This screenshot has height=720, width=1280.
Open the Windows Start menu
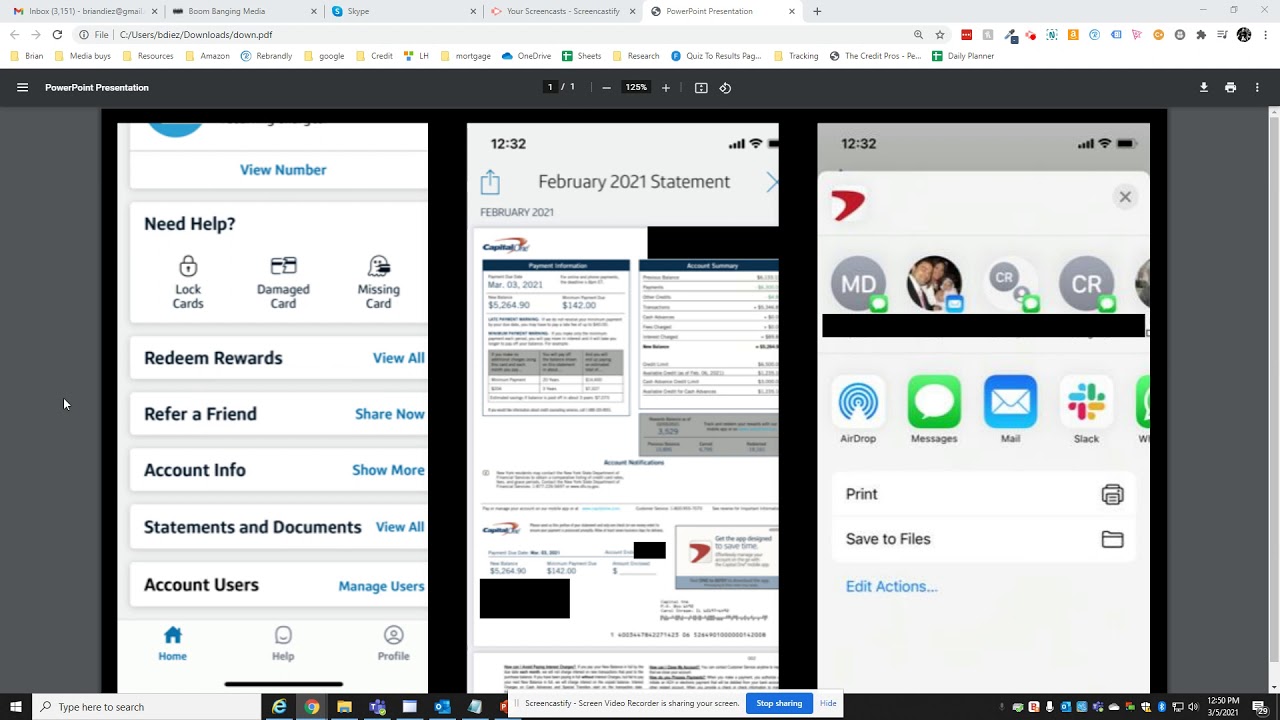[x=16, y=707]
